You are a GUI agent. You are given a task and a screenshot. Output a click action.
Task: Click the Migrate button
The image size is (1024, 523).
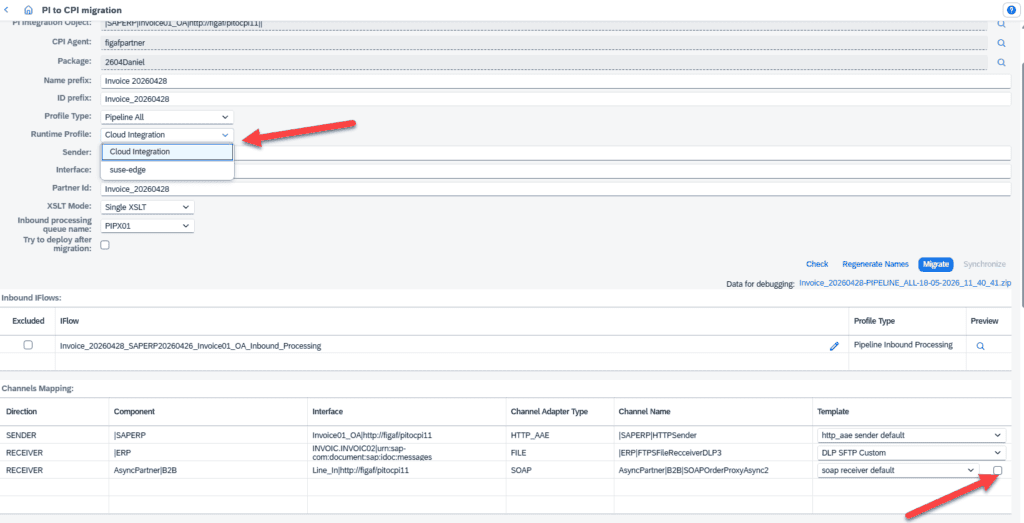(936, 264)
